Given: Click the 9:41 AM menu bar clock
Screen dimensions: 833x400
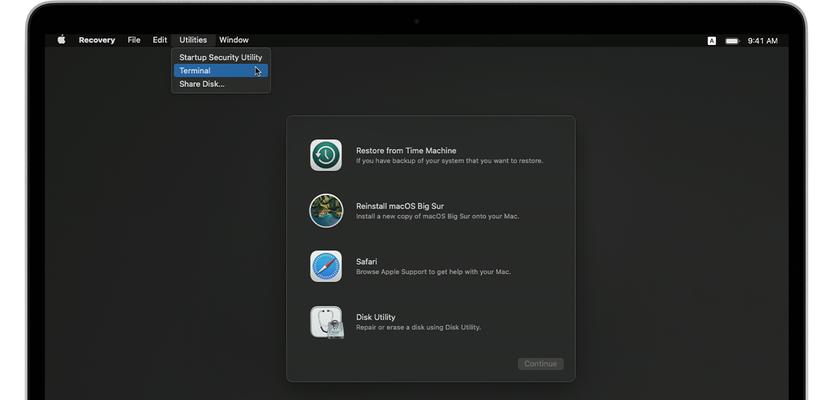Looking at the screenshot, I should coord(762,41).
